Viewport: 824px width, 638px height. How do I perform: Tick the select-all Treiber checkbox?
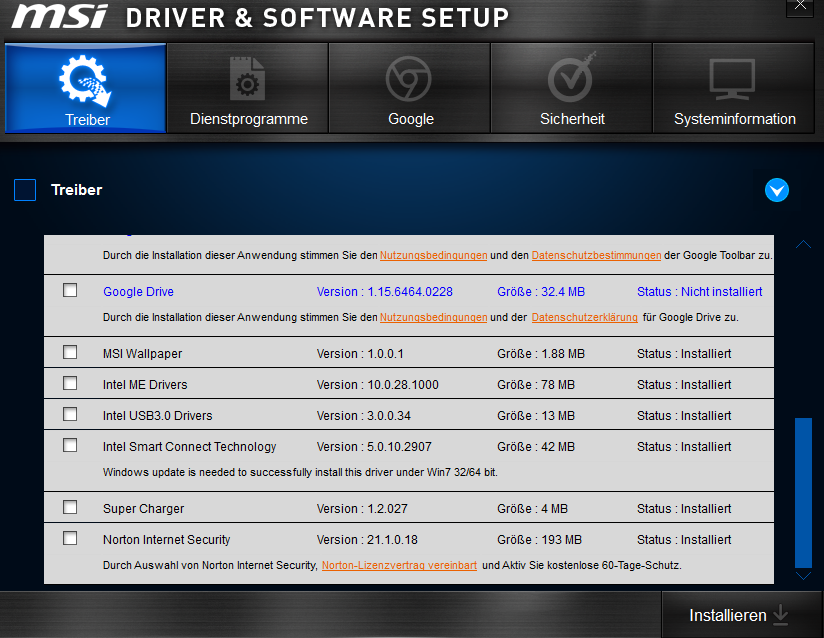25,190
